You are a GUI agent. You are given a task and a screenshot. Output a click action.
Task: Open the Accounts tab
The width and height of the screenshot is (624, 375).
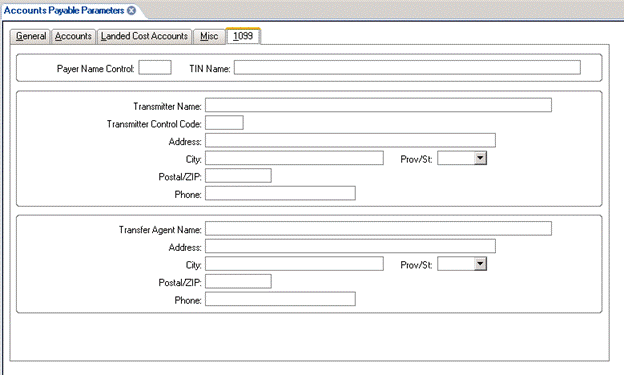(x=73, y=36)
